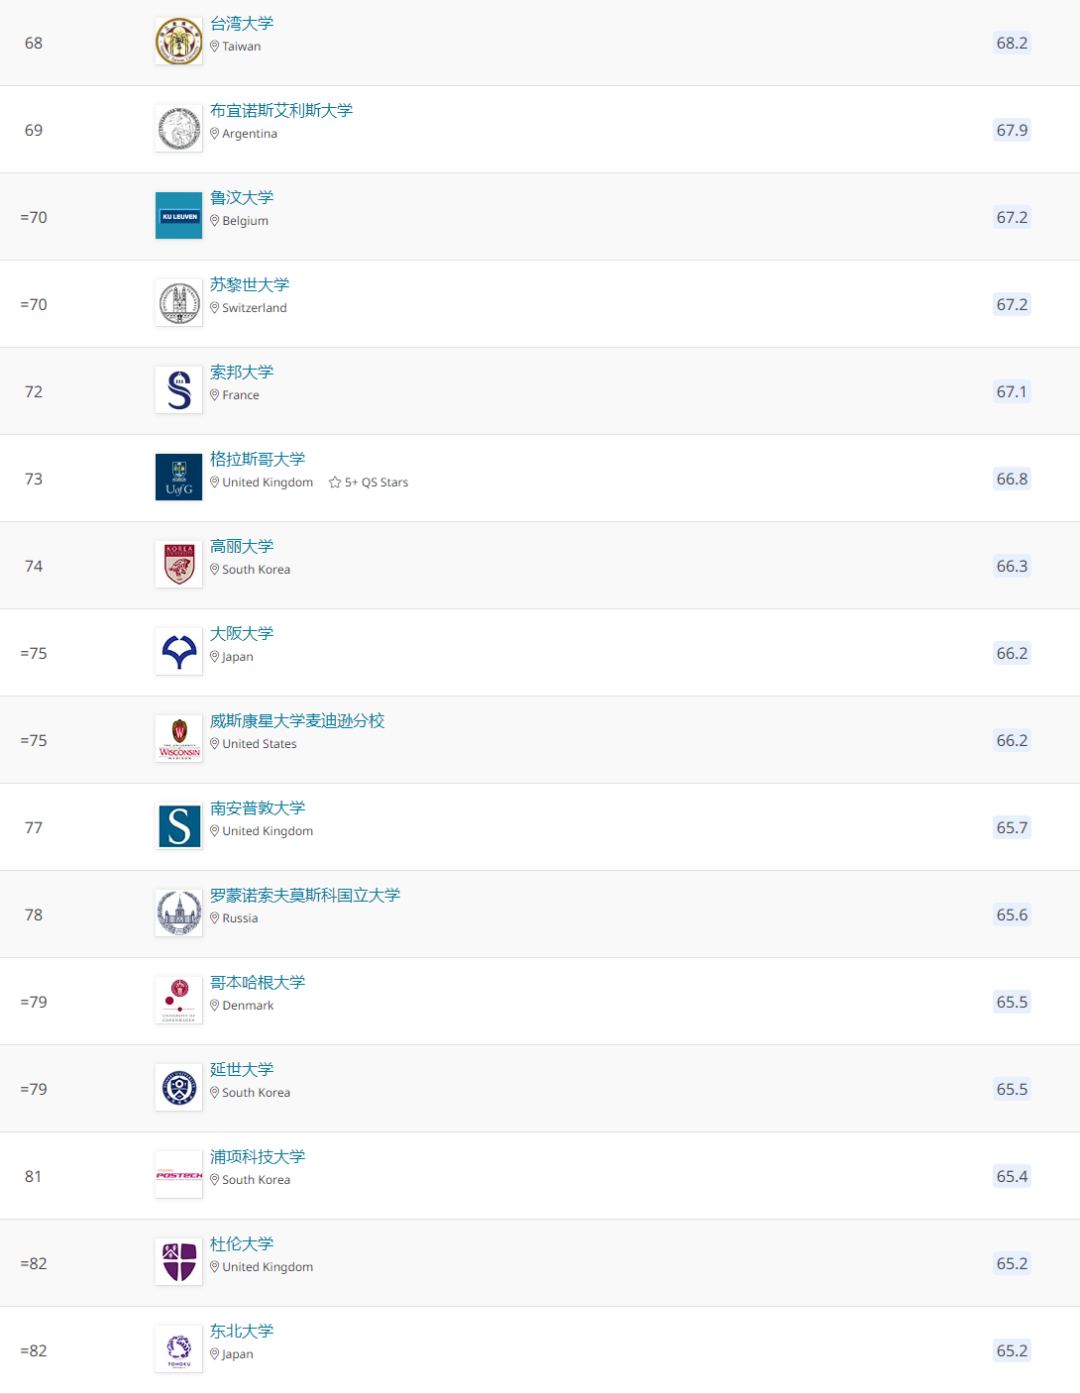The width and height of the screenshot is (1080, 1394).
Task: Click the POSTECH logo
Action: tap(179, 1175)
